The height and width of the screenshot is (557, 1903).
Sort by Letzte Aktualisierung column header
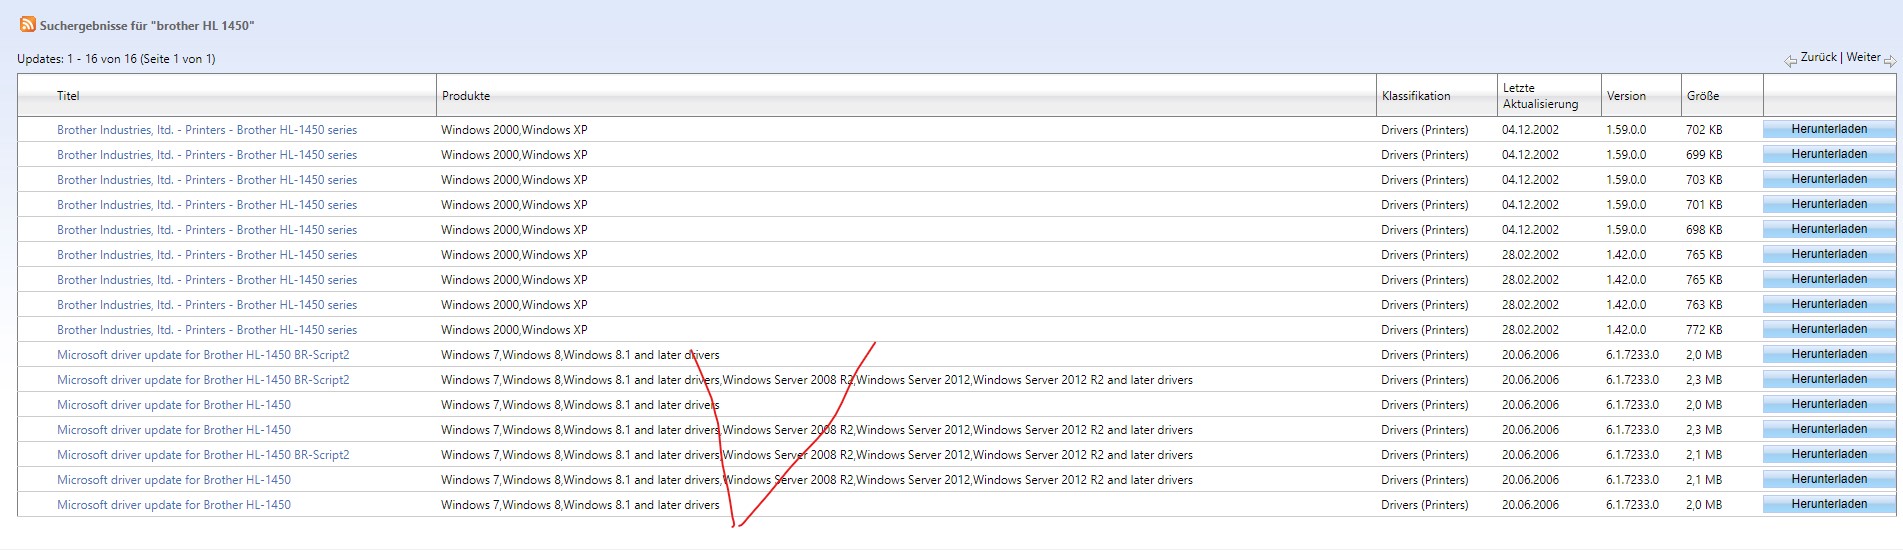tap(1540, 96)
